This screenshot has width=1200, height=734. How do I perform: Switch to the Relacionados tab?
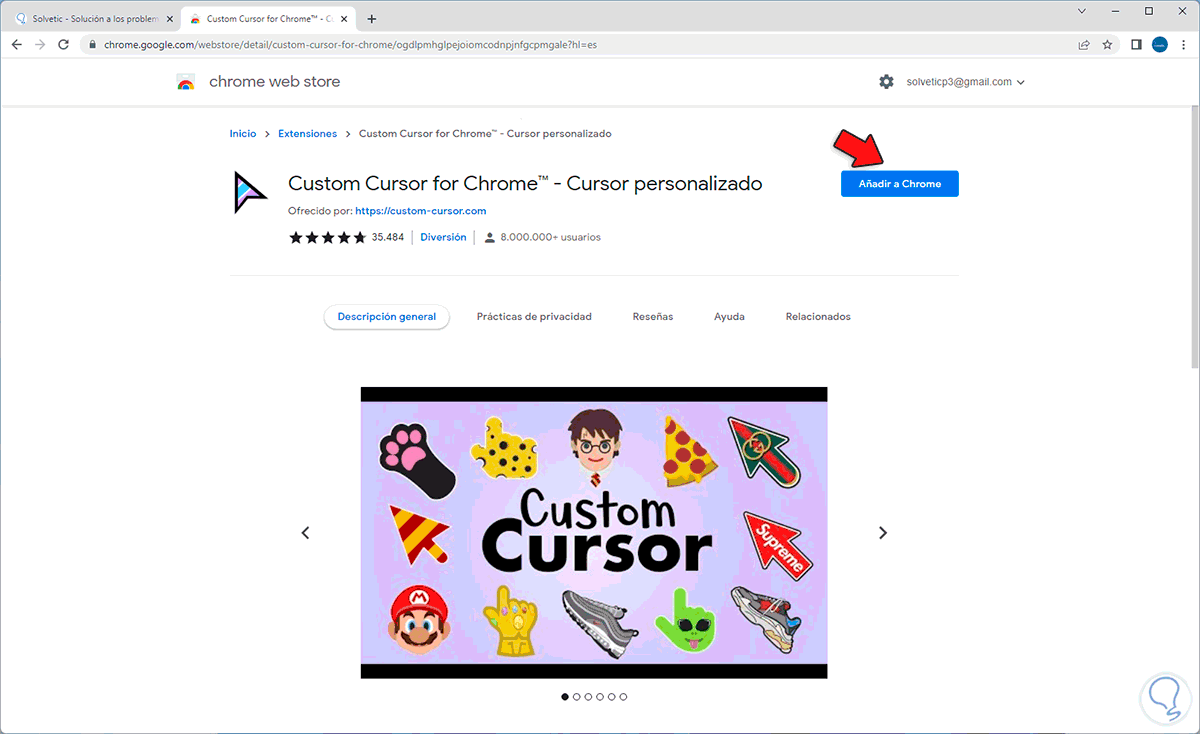(x=818, y=317)
